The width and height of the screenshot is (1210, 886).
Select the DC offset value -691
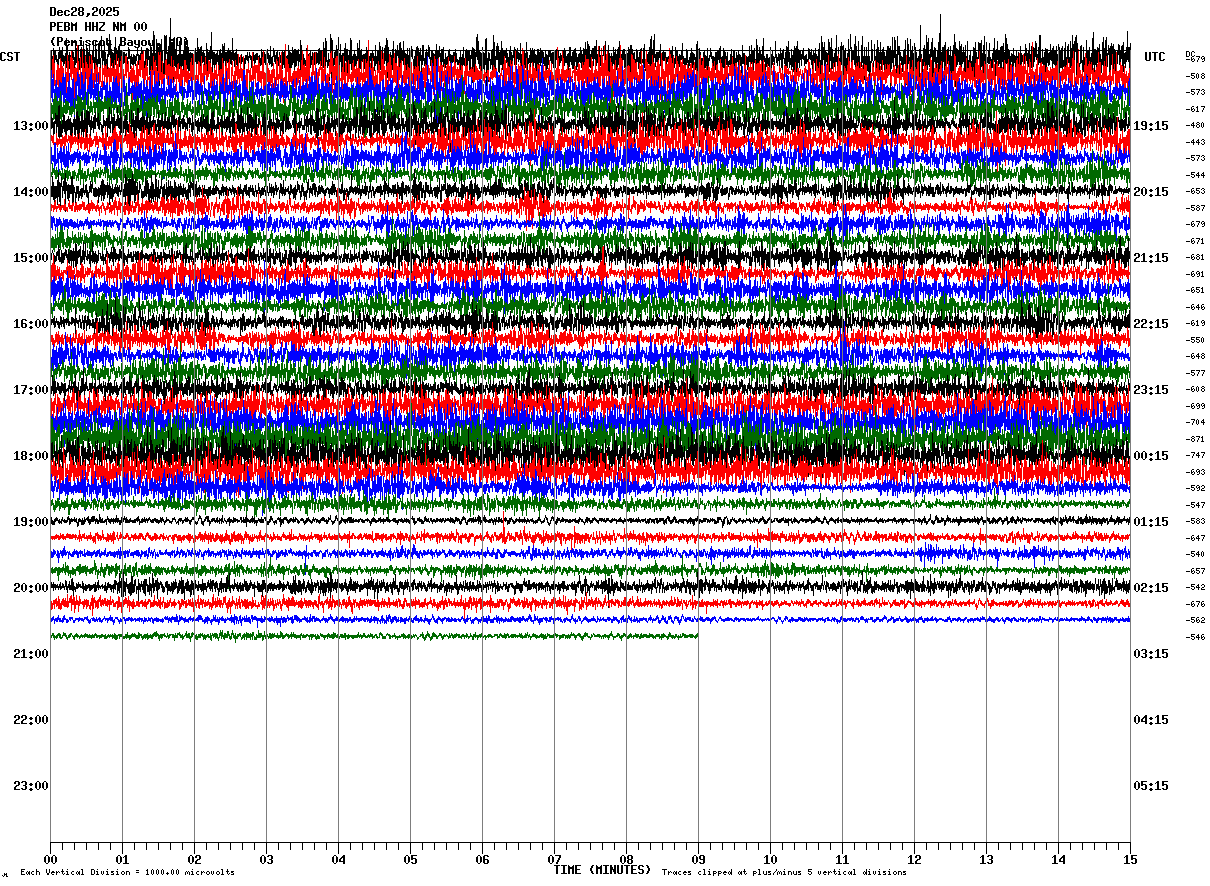coord(1195,274)
